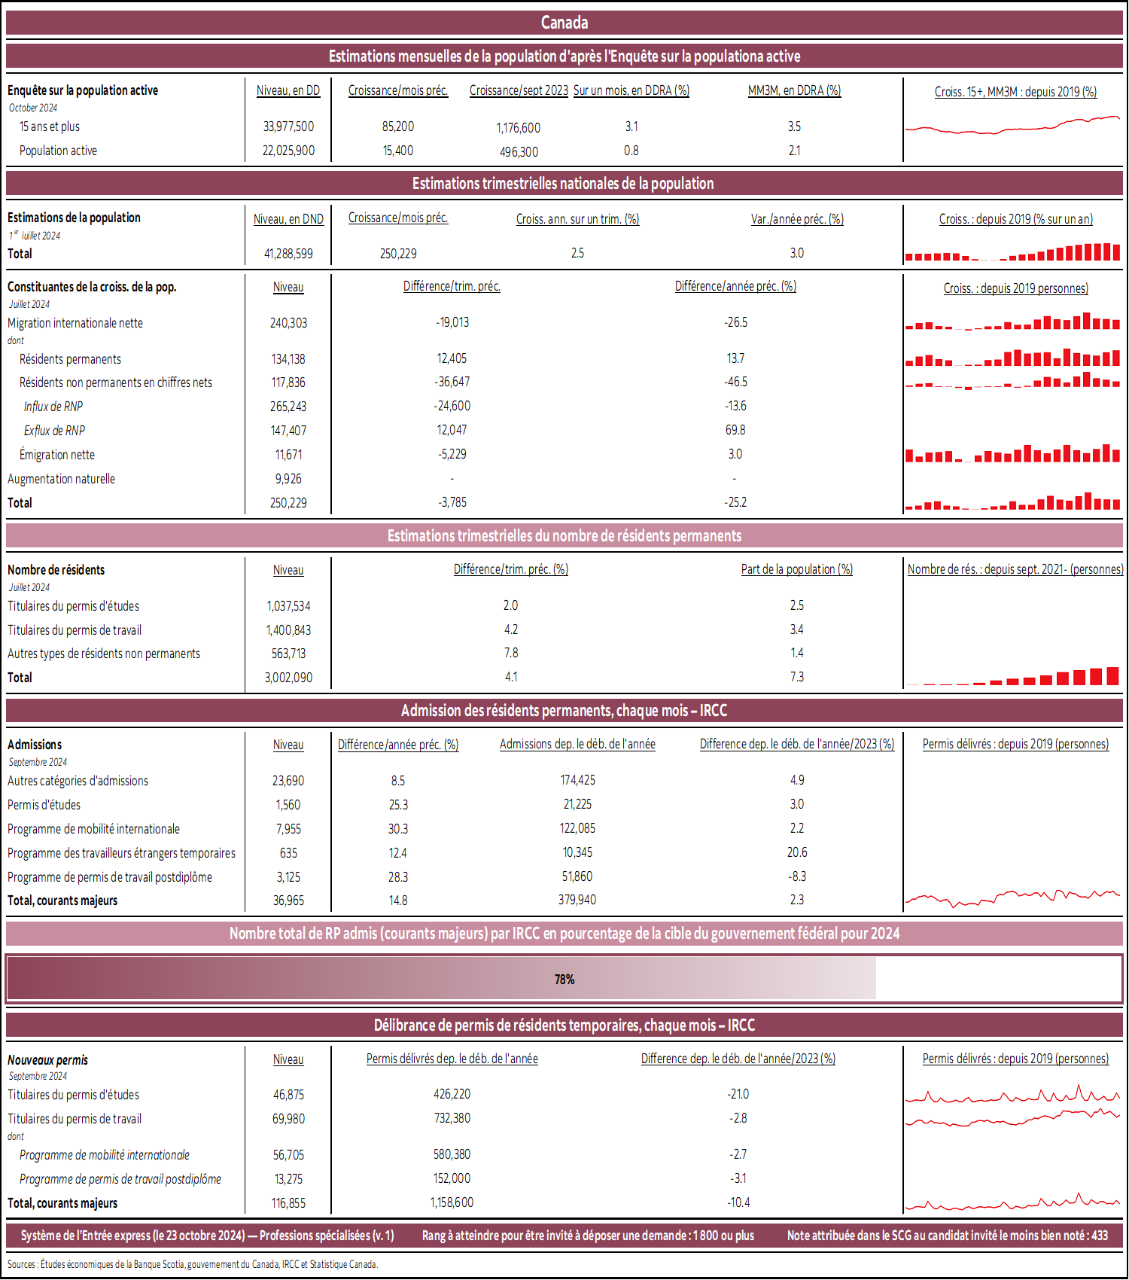Image resolution: width=1129 pixels, height=1280 pixels.
Task: Select the 'Niveau, en DD' column header
Action: [x=288, y=90]
